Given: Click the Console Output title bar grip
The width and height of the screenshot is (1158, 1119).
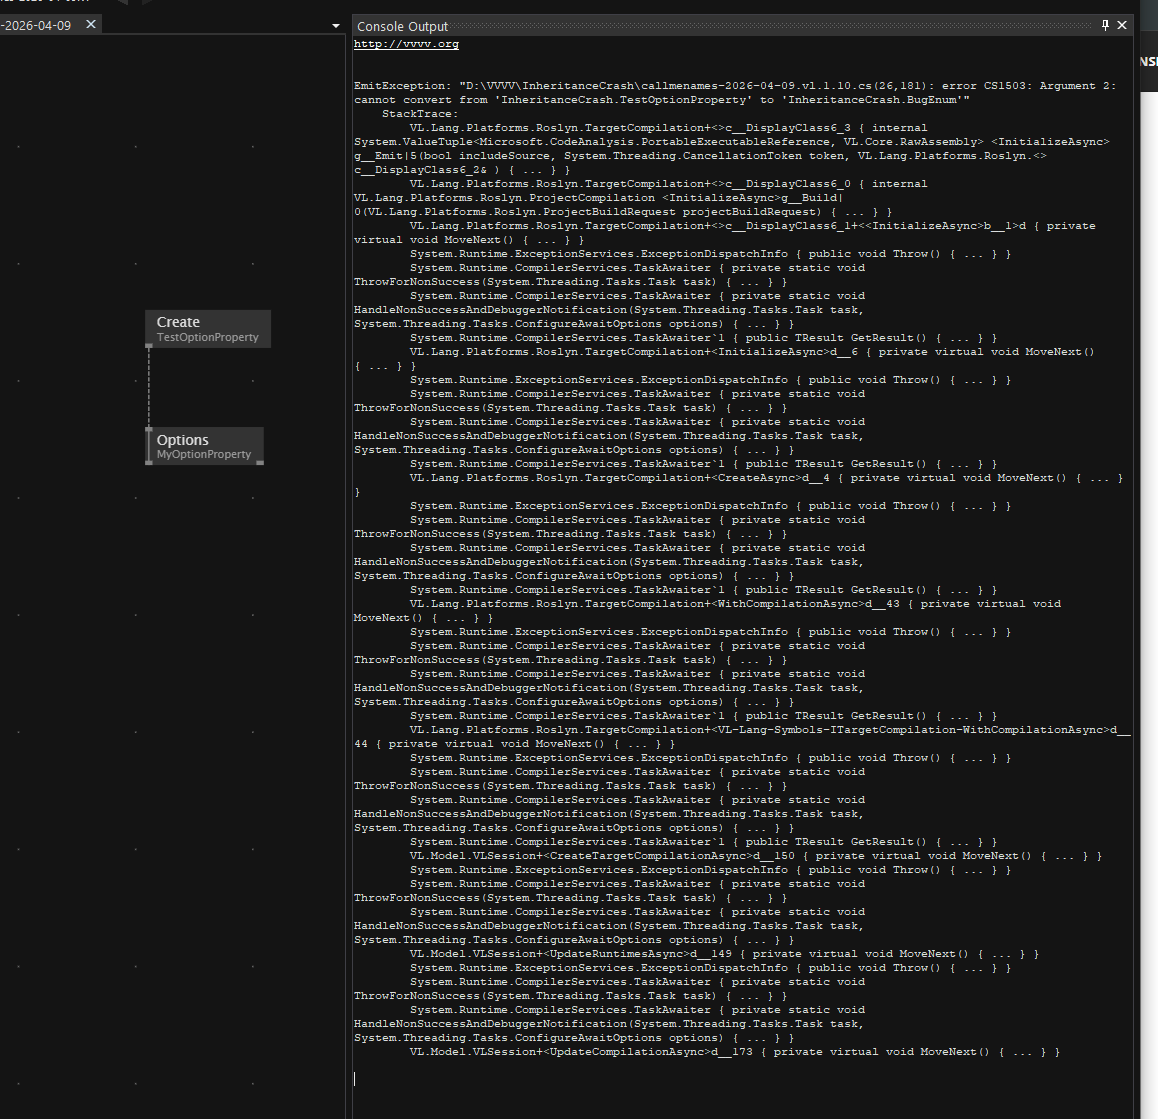Looking at the screenshot, I should click(770, 26).
